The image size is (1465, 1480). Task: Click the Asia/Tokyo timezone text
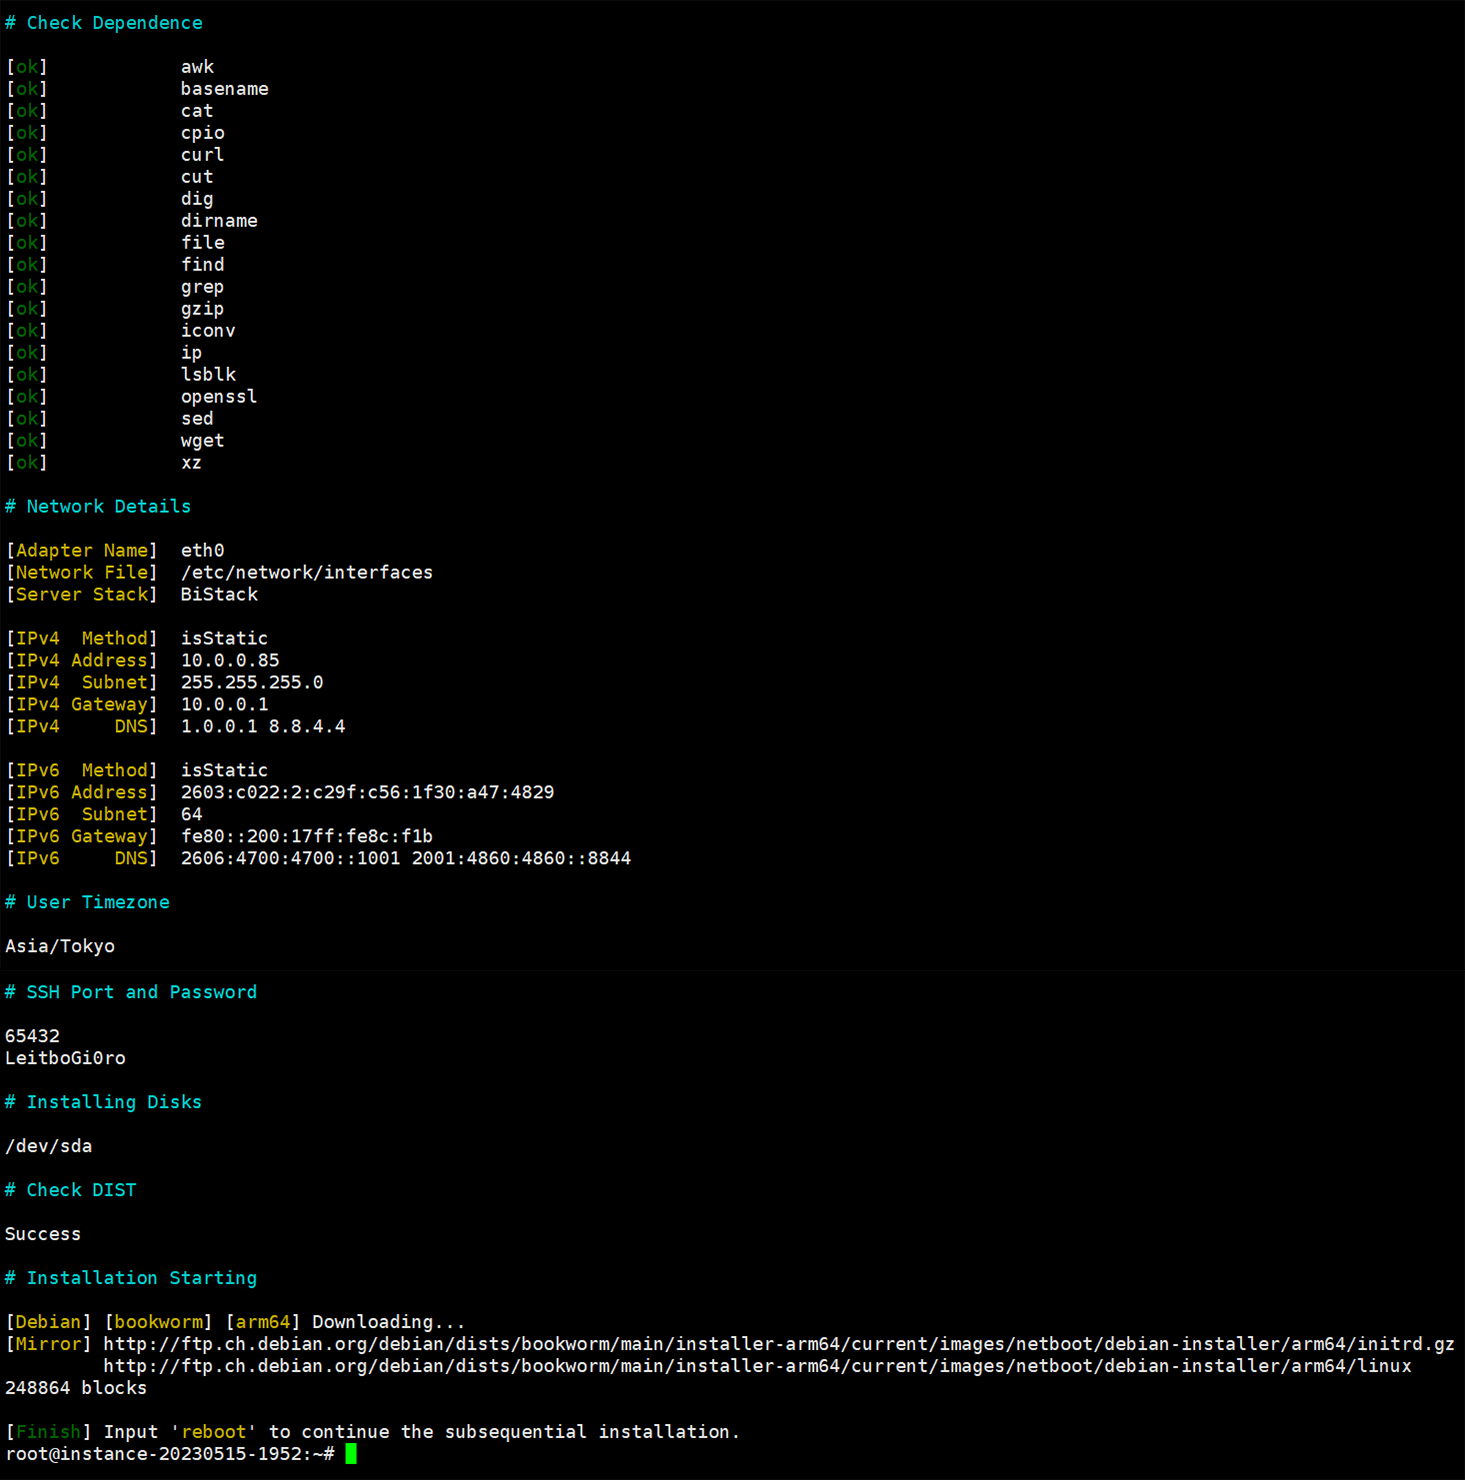pos(60,945)
